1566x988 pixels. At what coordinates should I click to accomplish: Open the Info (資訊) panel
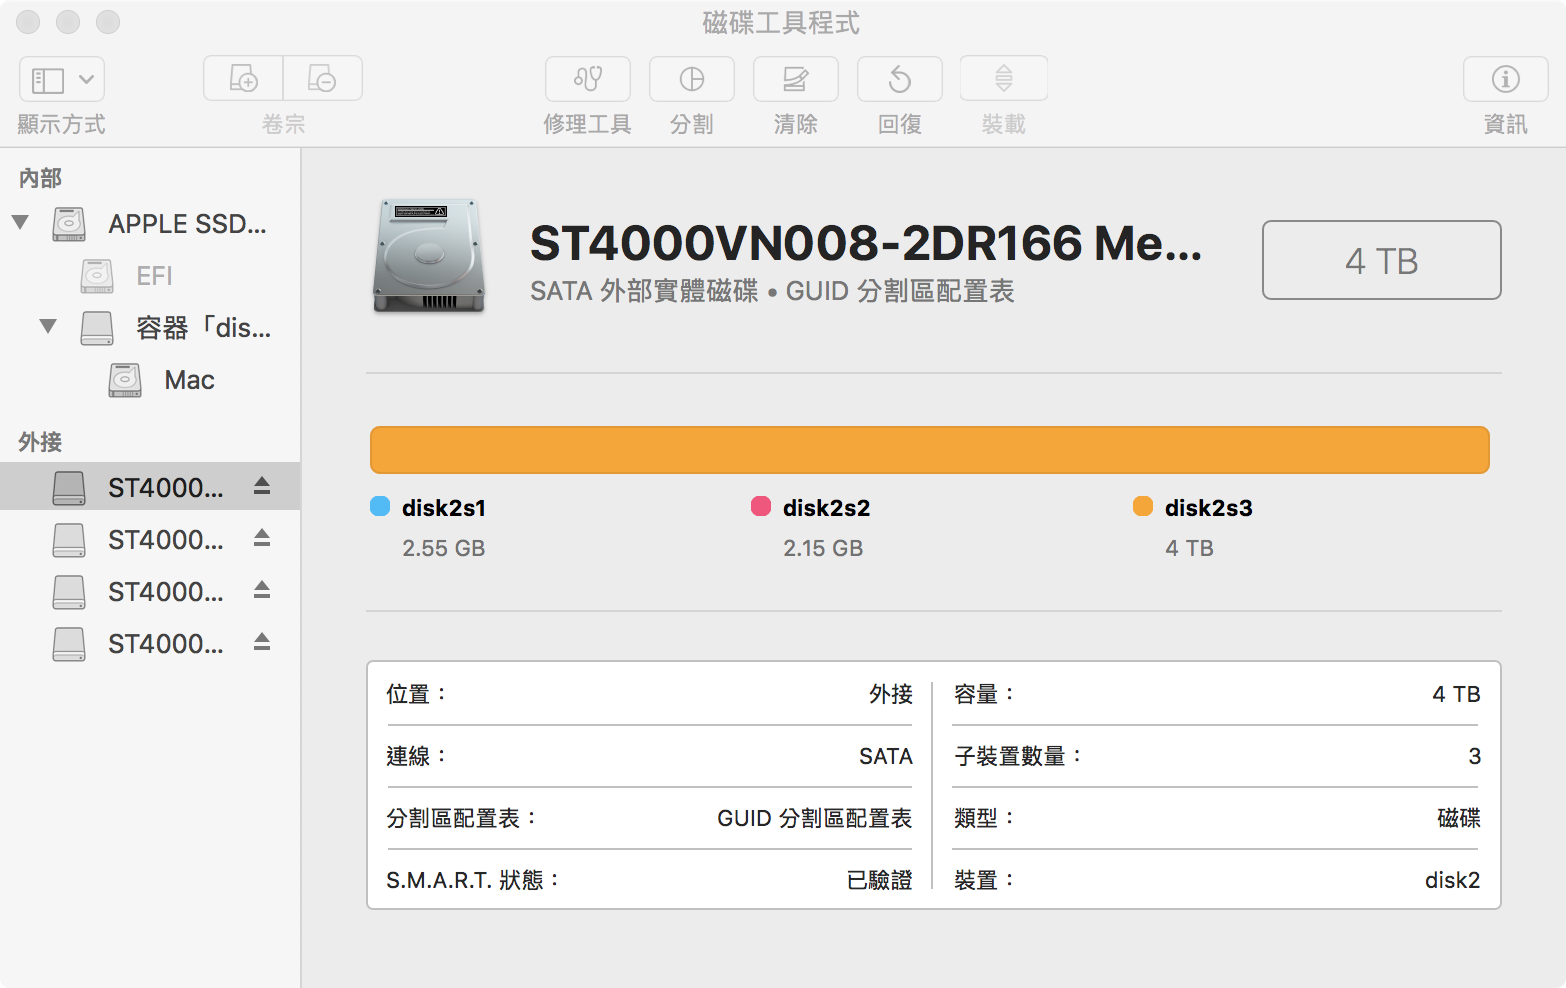point(1505,79)
